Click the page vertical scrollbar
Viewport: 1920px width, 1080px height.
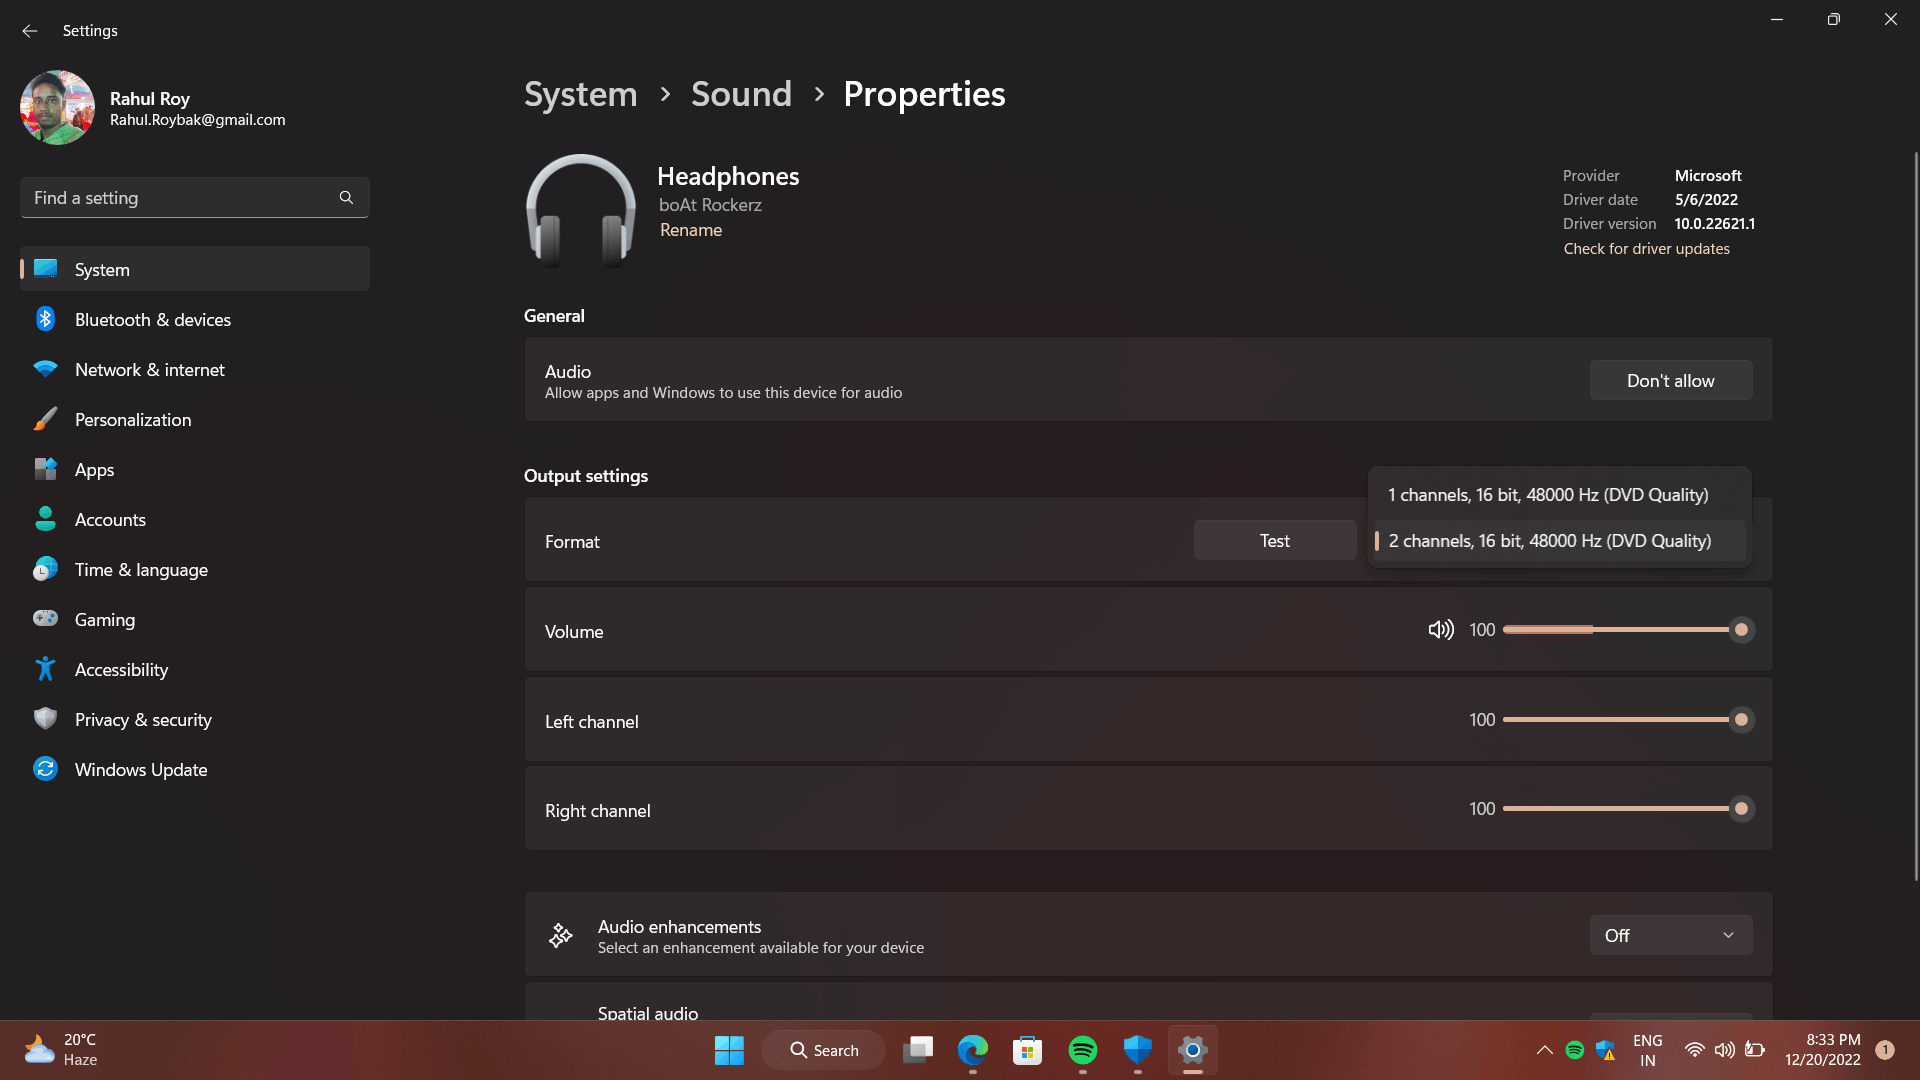pyautogui.click(x=1915, y=515)
